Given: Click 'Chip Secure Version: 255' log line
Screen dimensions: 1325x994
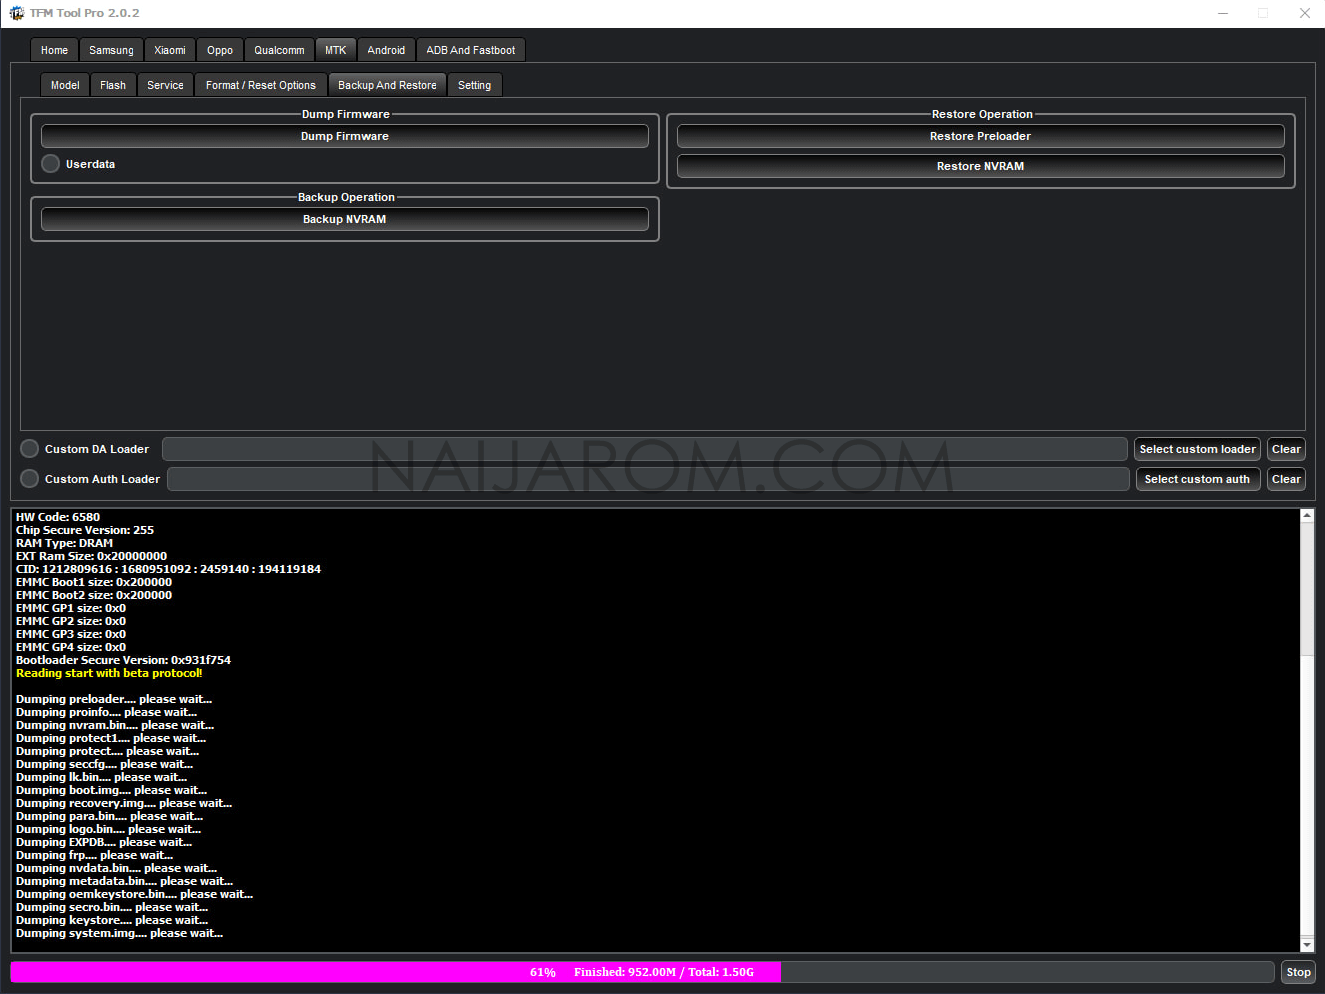Looking at the screenshot, I should [x=85, y=530].
